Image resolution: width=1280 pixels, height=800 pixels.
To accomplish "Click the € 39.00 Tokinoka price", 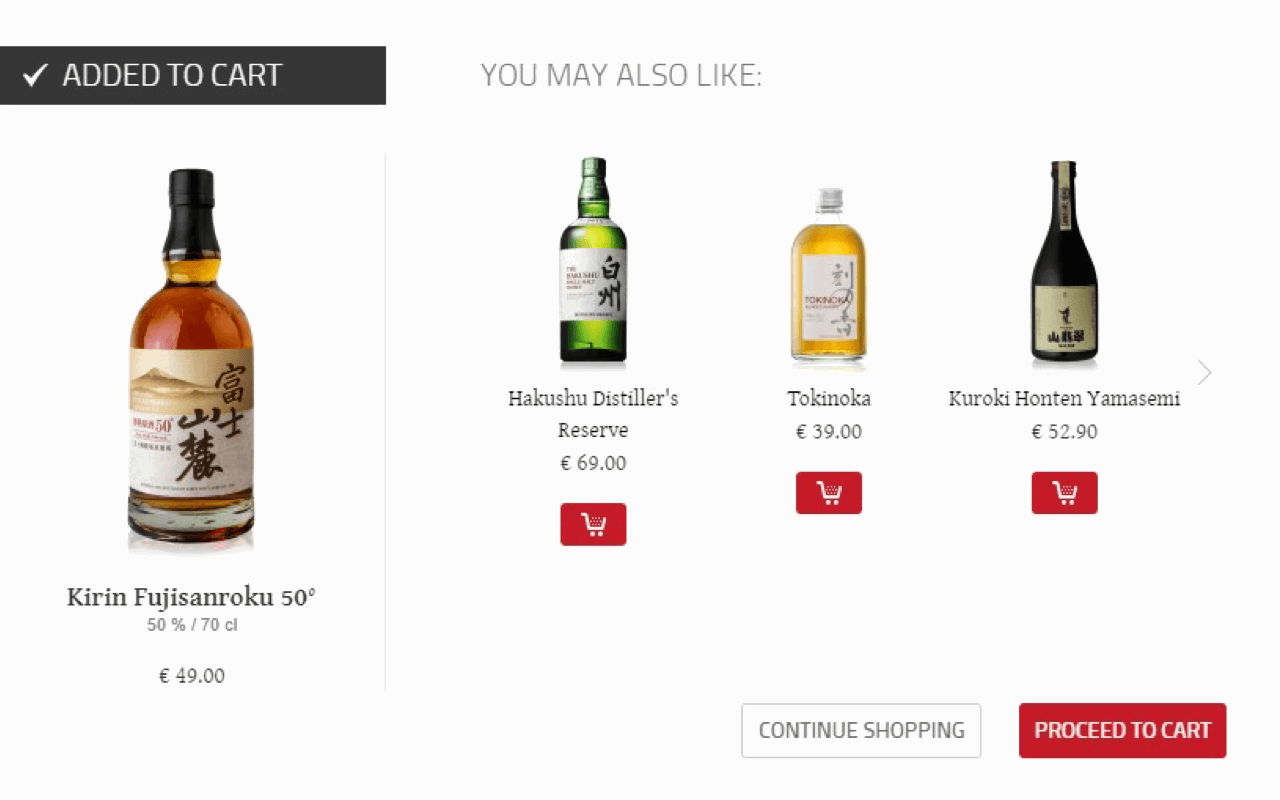I will [828, 432].
